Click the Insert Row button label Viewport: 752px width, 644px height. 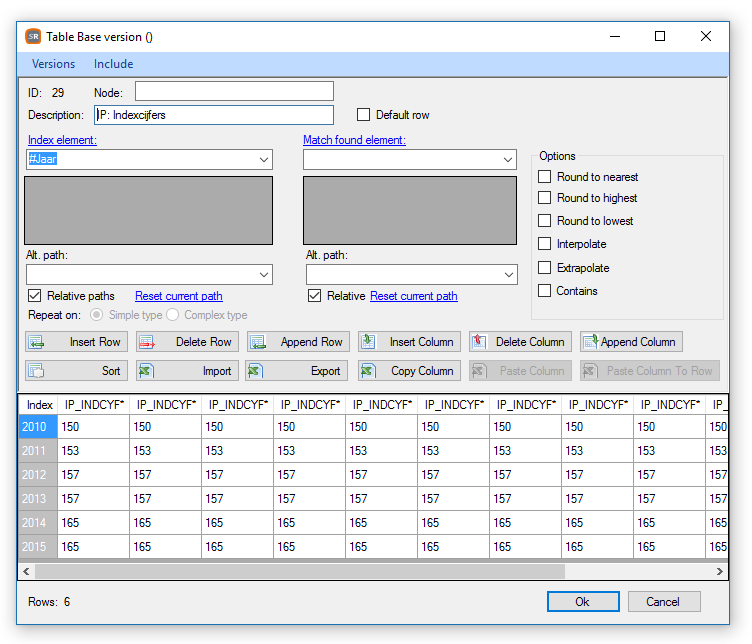click(x=95, y=342)
